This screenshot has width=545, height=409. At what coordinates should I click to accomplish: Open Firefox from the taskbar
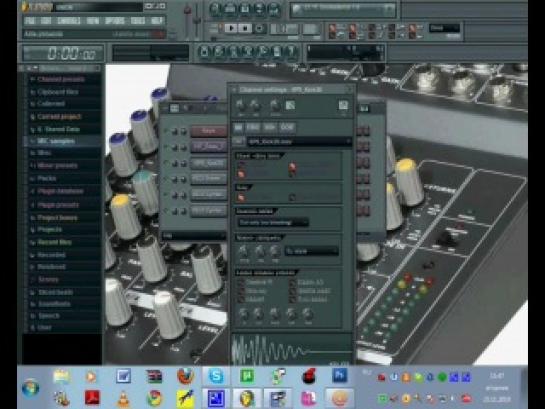(186, 376)
